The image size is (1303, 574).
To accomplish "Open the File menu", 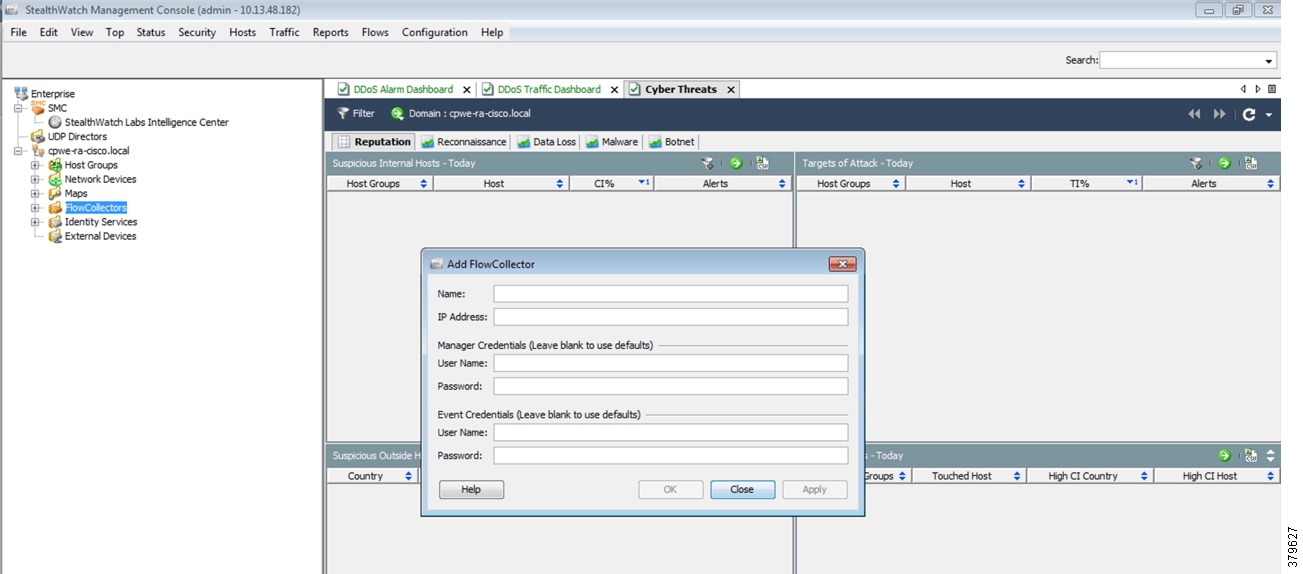I will [x=19, y=32].
